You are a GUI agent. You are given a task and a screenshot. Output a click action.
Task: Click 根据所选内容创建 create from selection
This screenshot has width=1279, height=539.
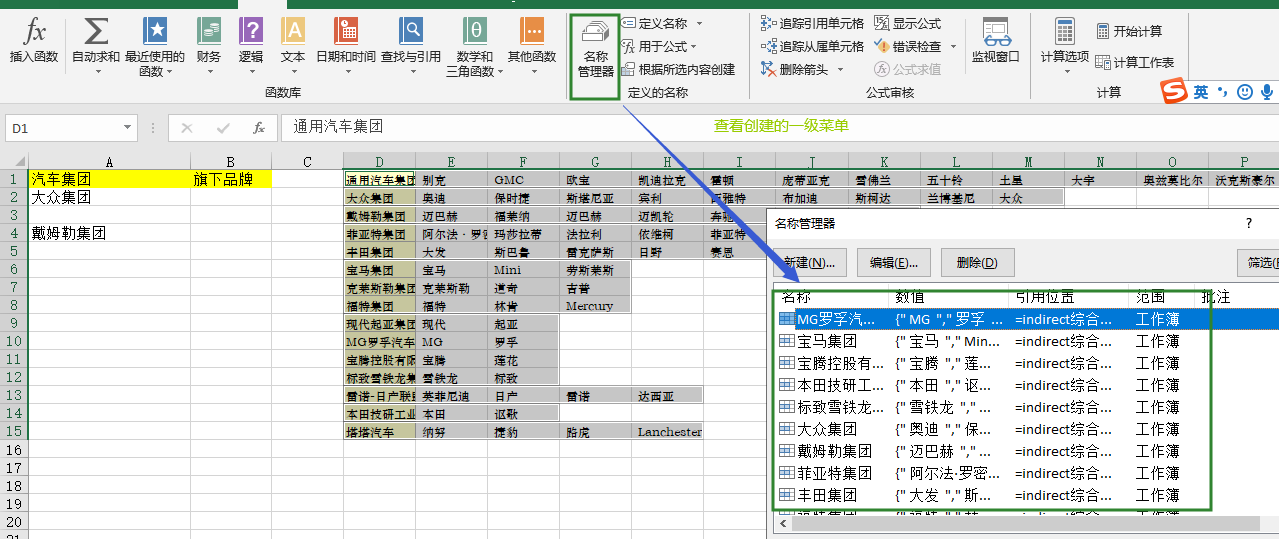point(678,69)
